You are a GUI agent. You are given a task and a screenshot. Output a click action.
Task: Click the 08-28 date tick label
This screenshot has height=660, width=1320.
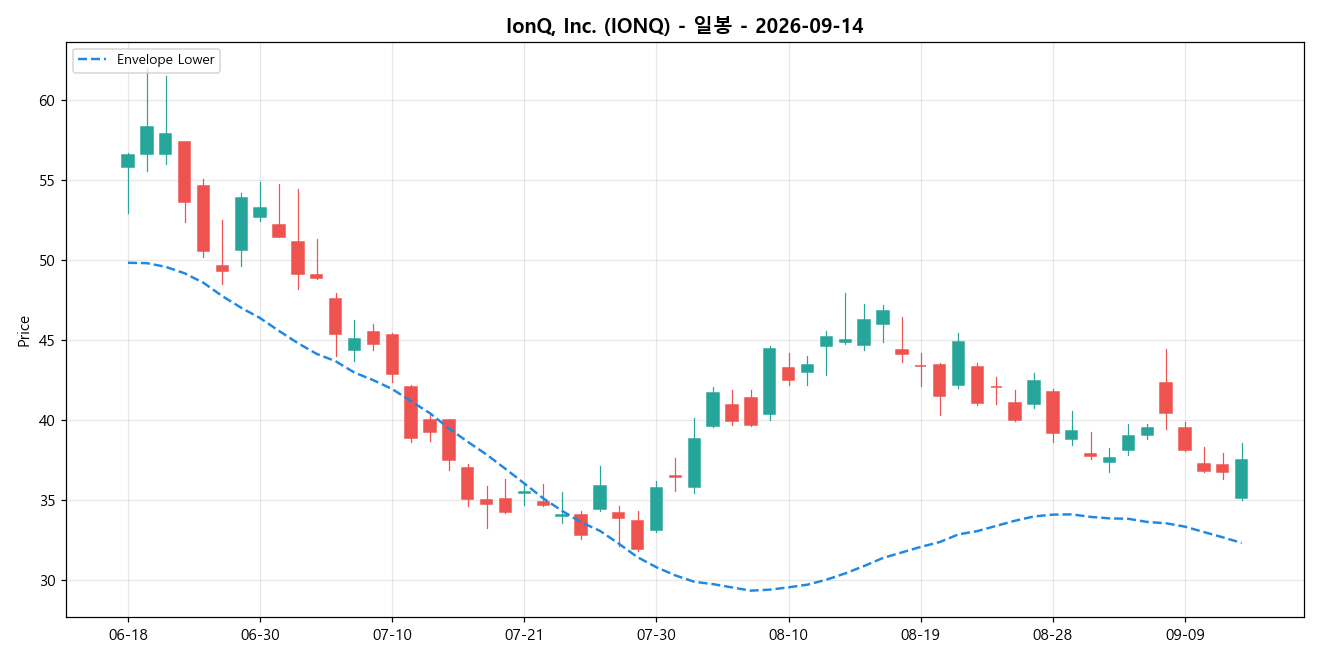(1053, 635)
